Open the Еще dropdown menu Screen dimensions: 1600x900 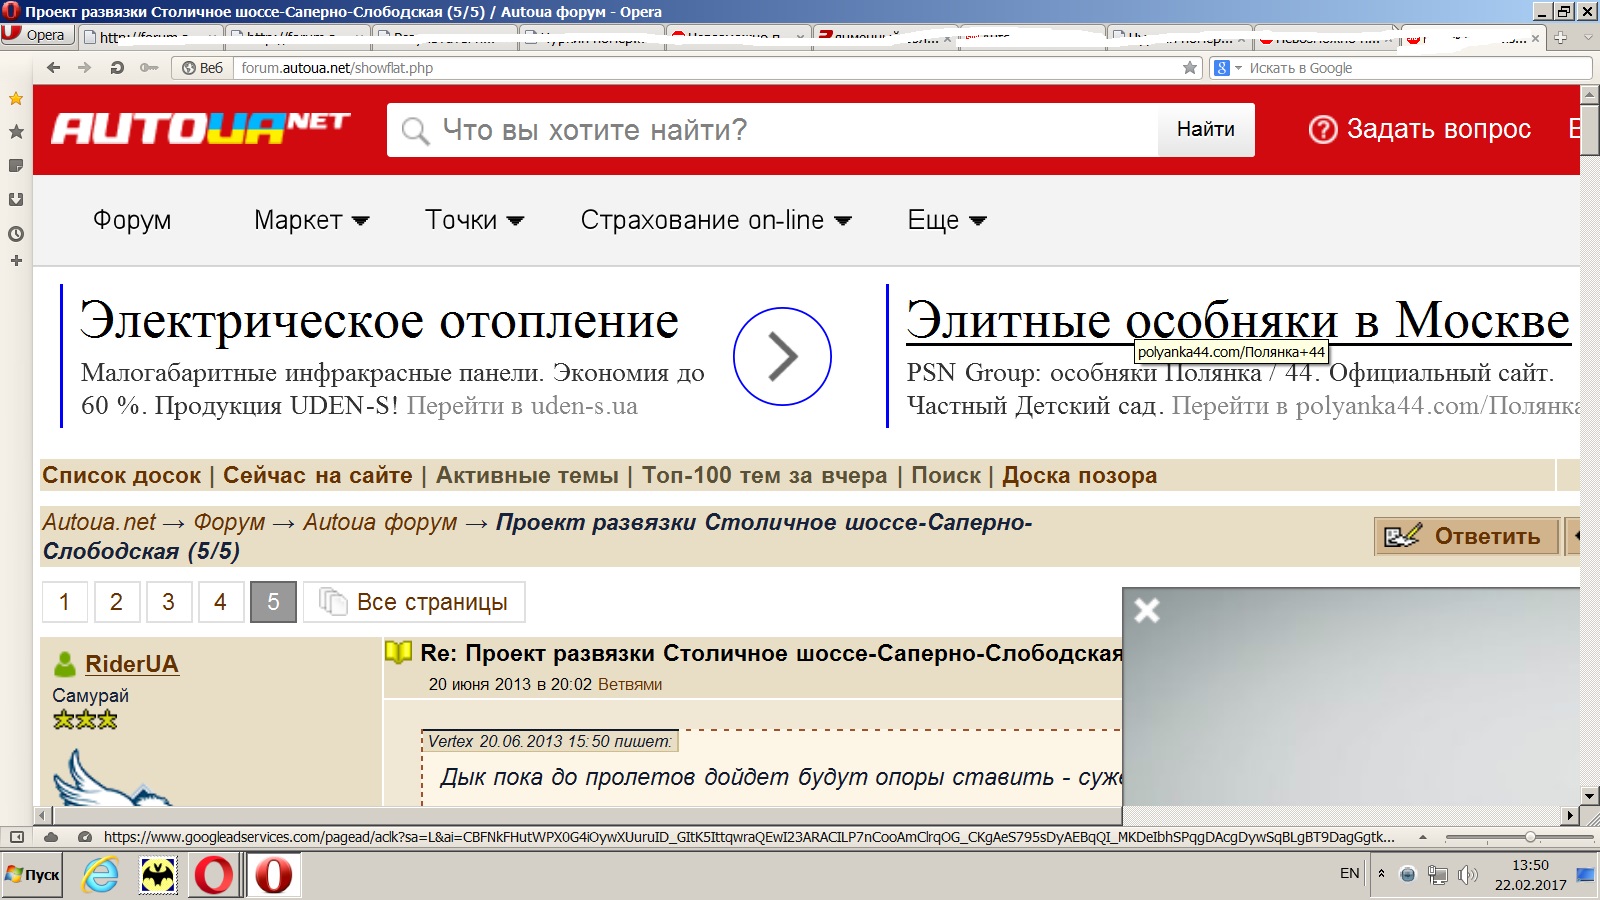coord(946,220)
